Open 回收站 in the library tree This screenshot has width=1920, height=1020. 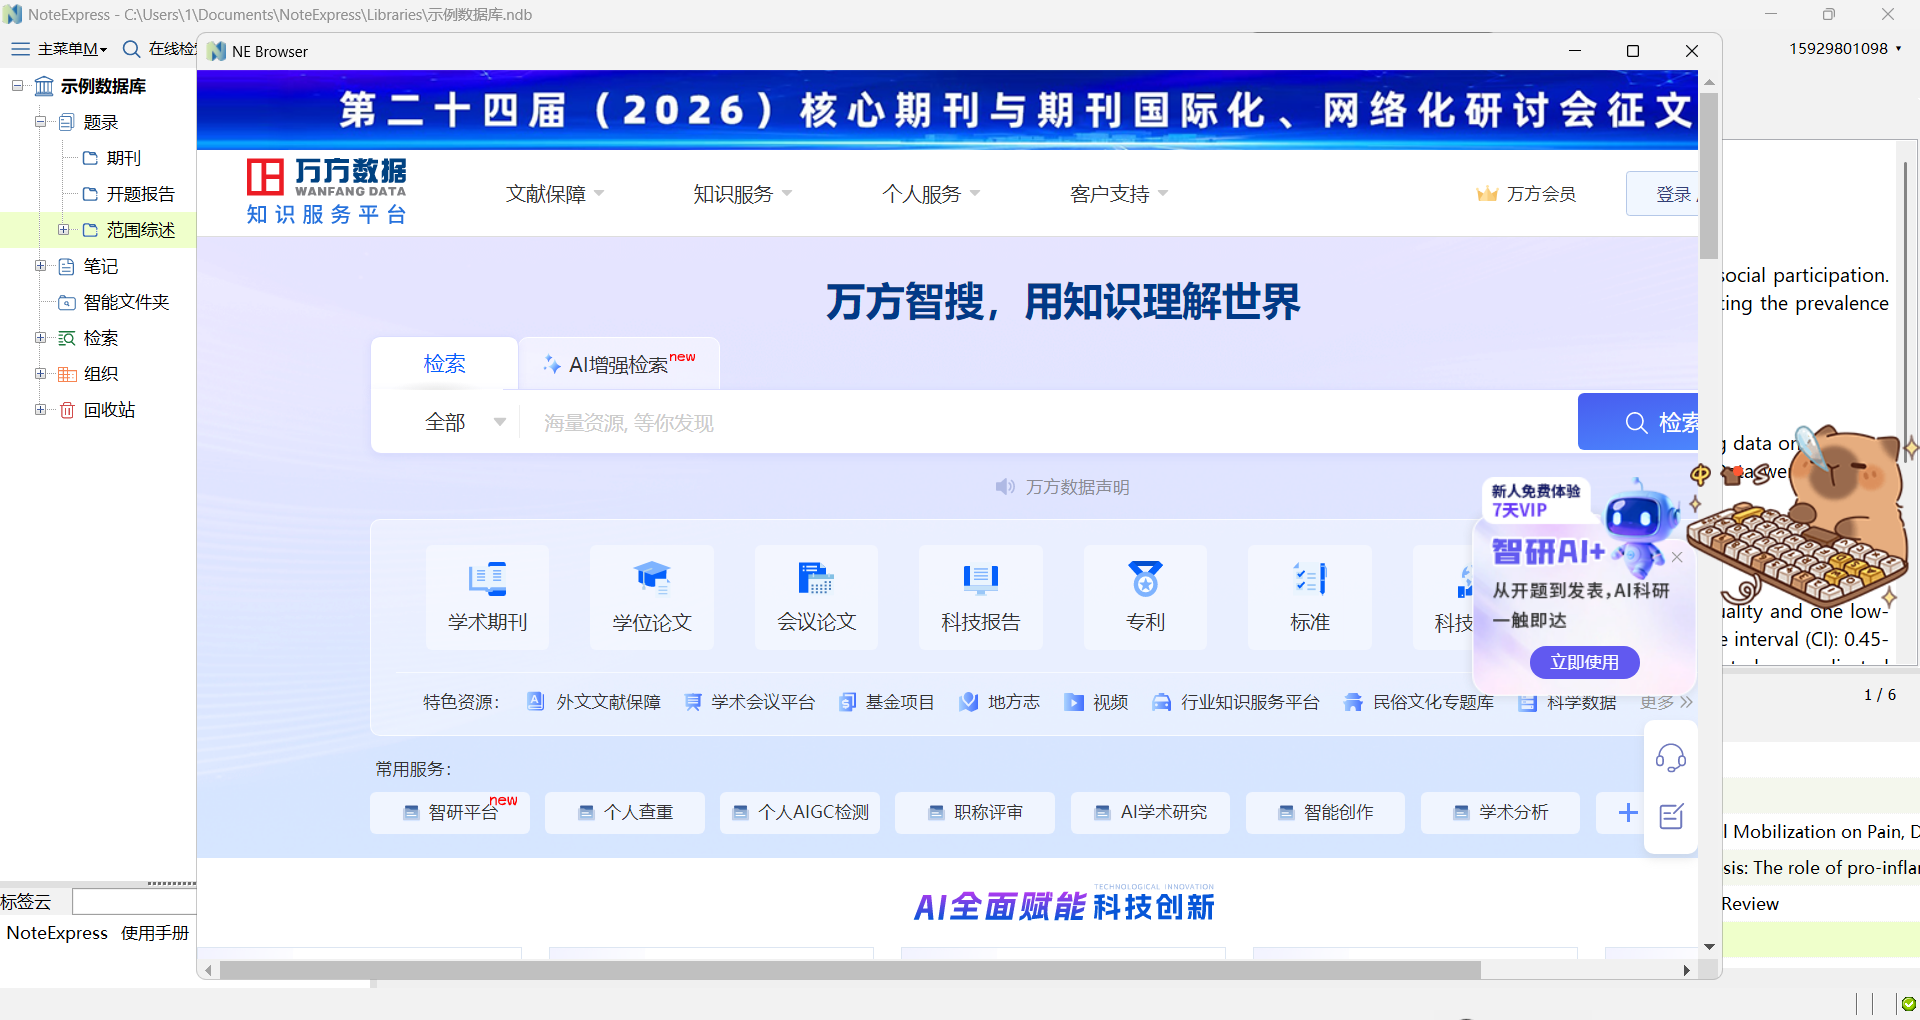(x=108, y=409)
